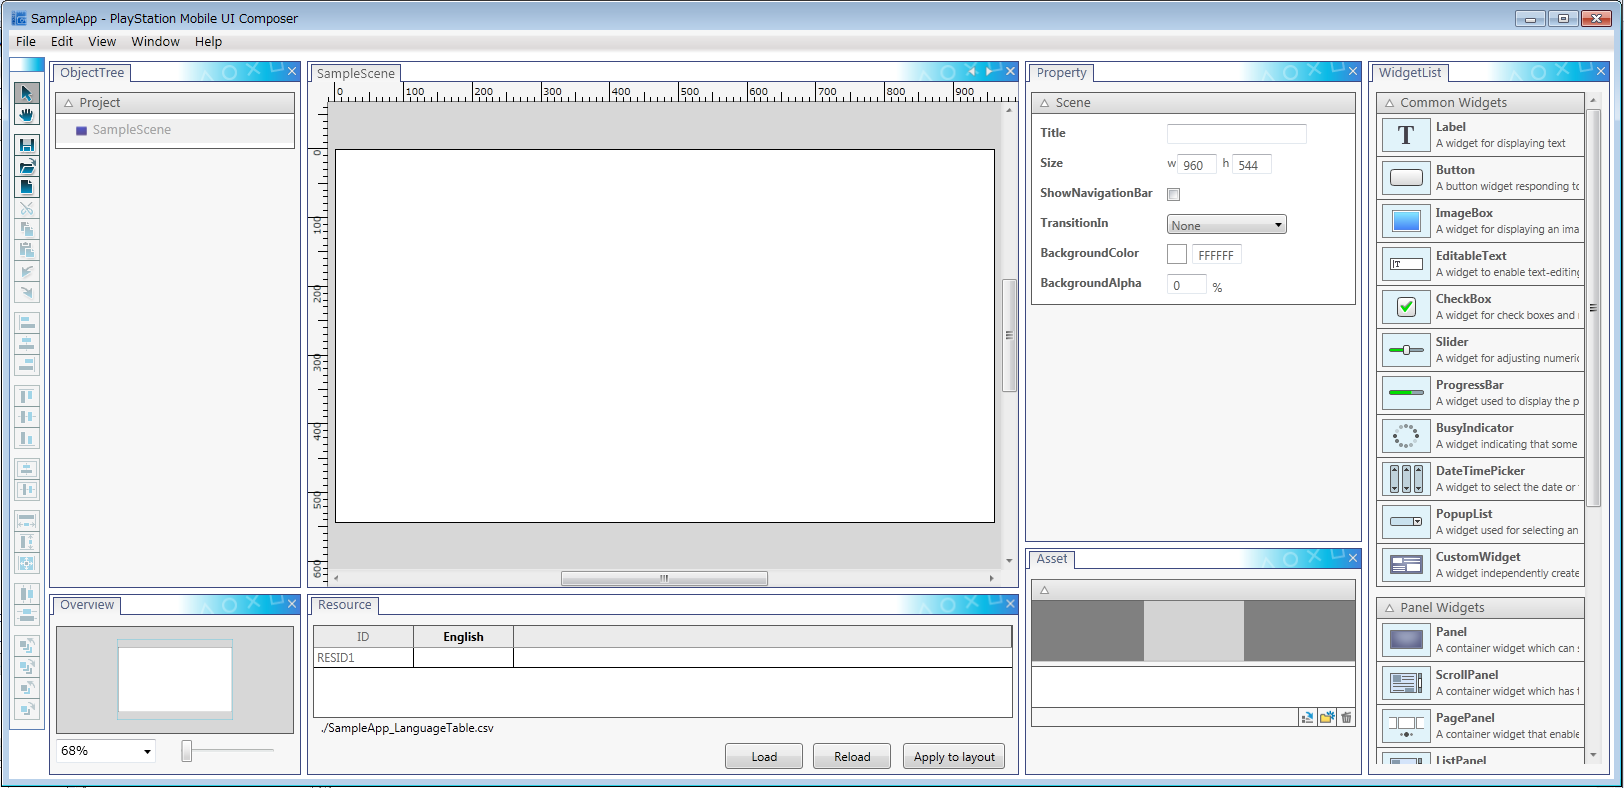
Task: Click the redo arrow icon
Action: [27, 292]
